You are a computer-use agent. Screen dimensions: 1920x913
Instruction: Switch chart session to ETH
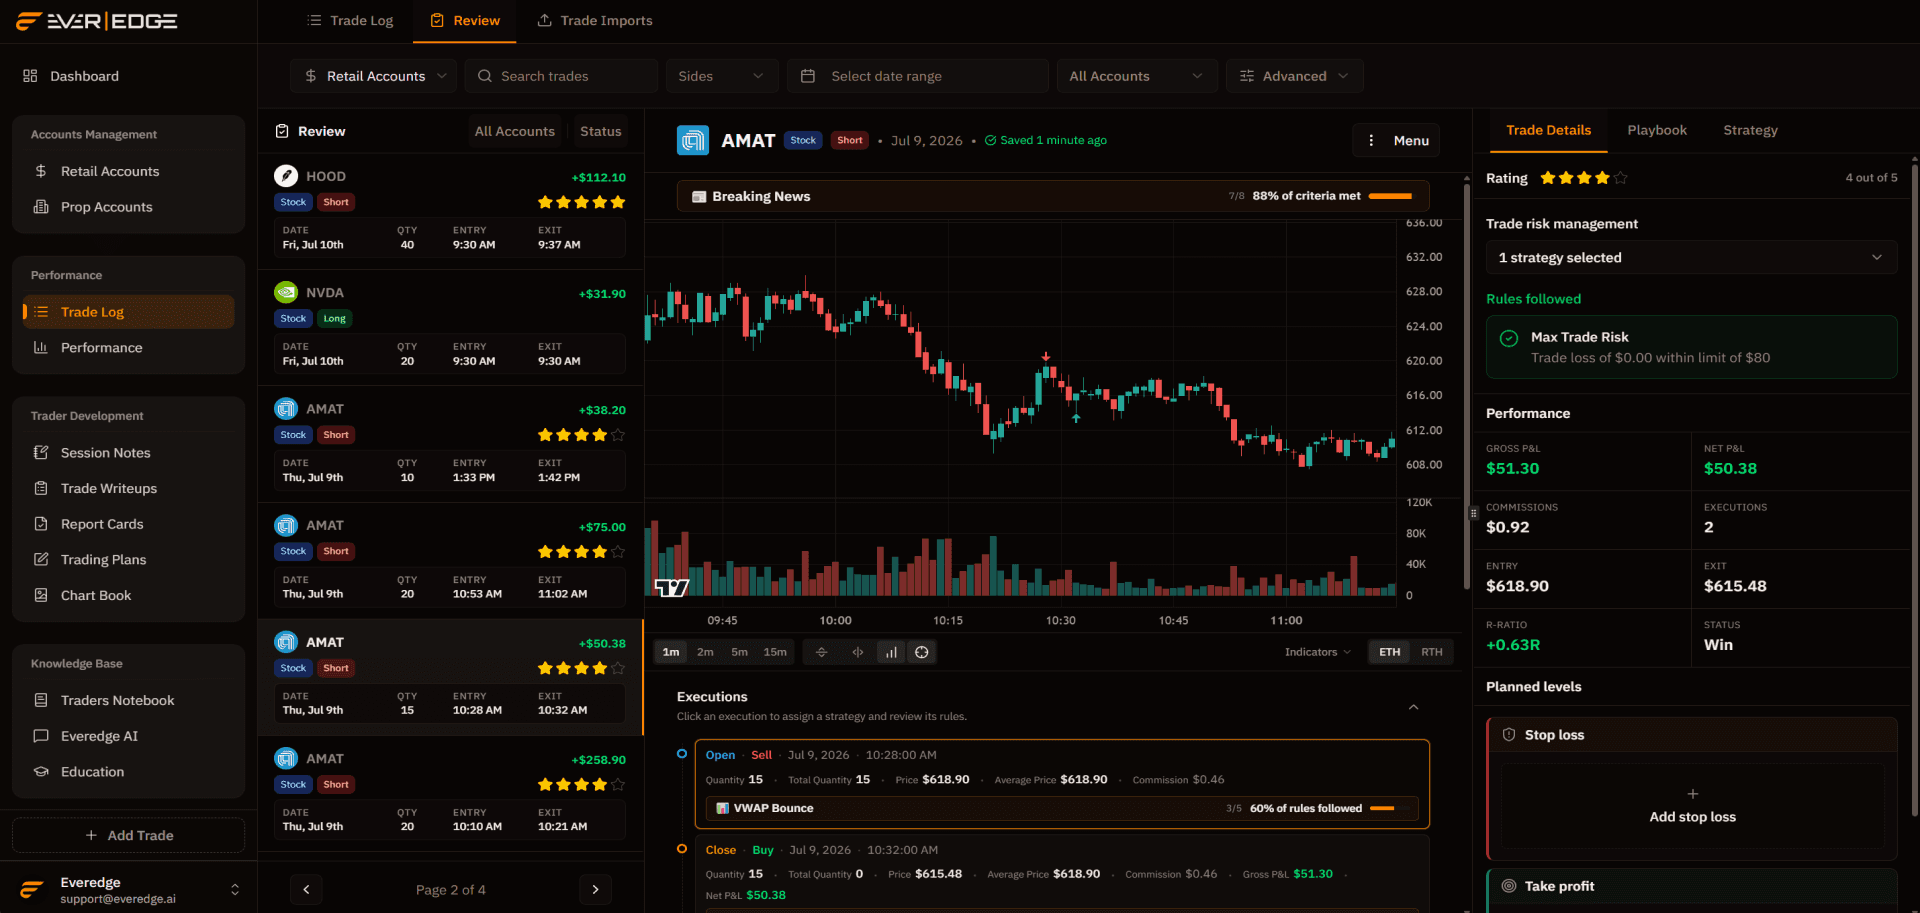pos(1390,652)
